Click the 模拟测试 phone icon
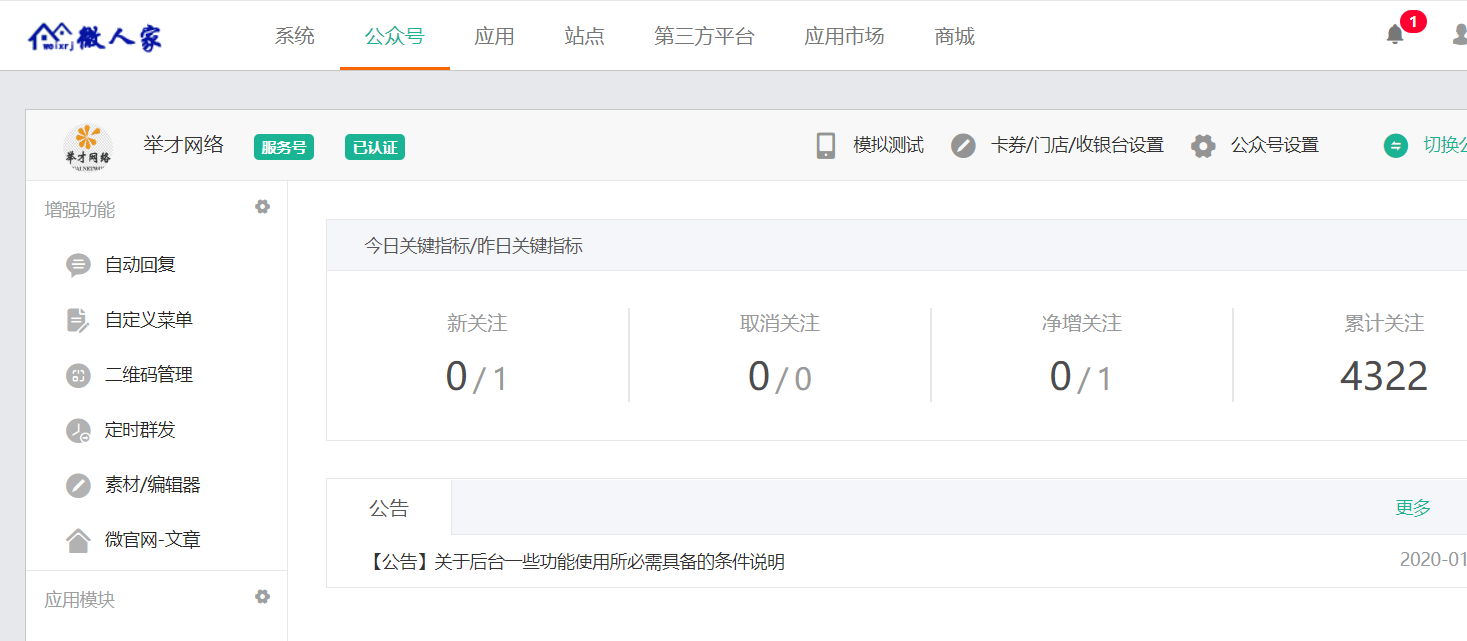The width and height of the screenshot is (1467, 641). (826, 146)
